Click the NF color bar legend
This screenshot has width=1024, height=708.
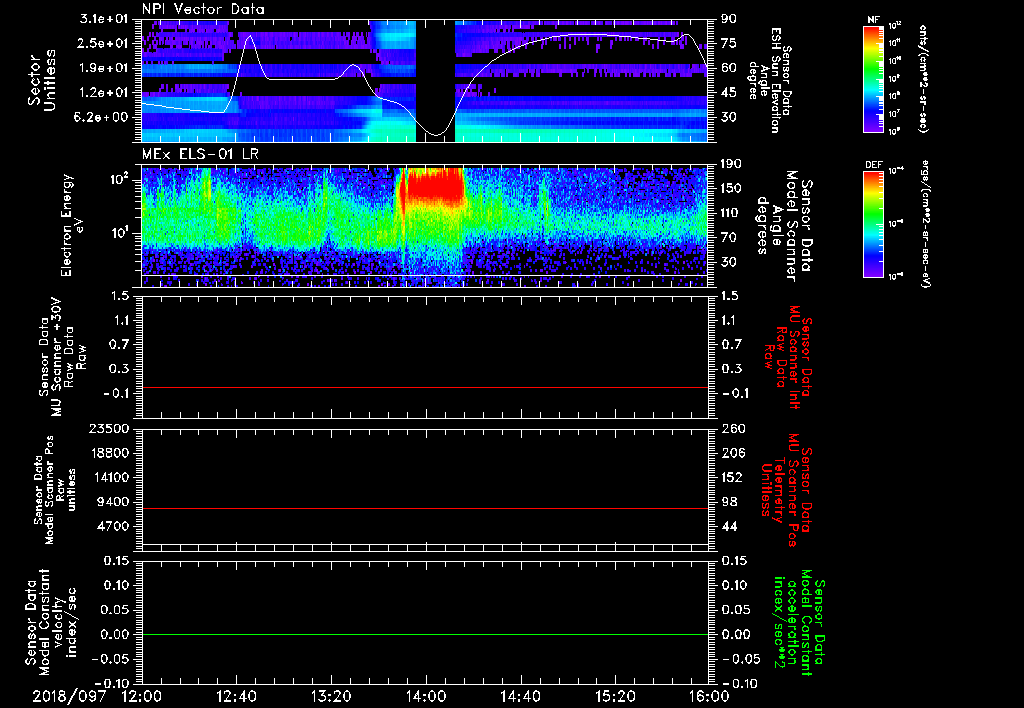pos(874,78)
